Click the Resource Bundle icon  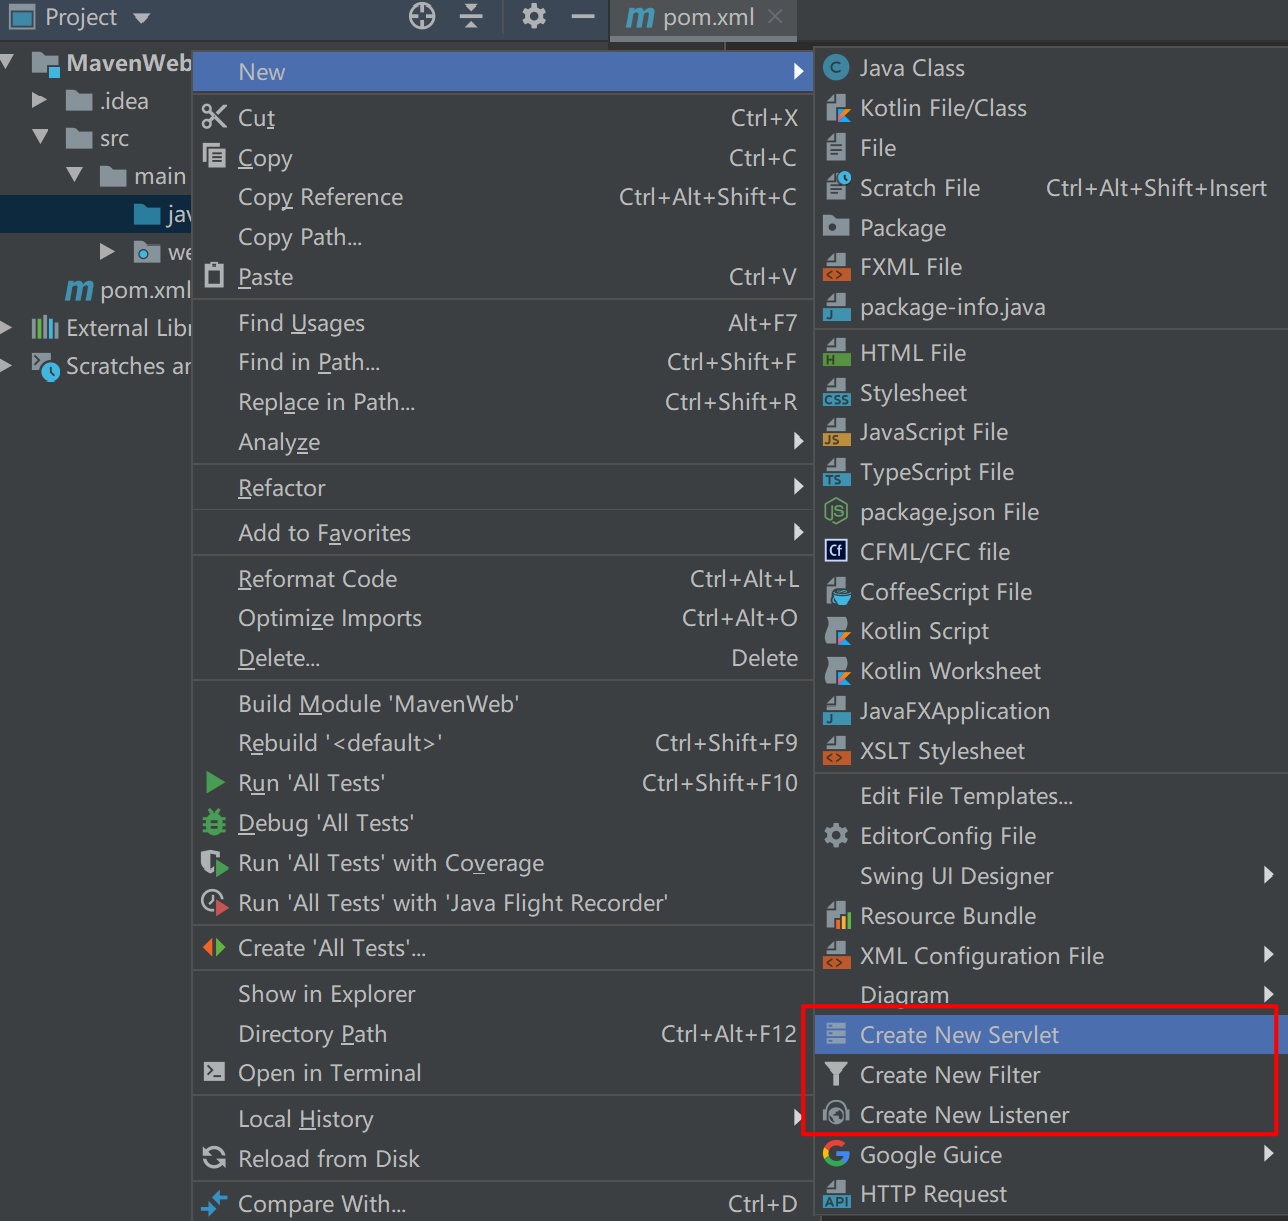[x=836, y=915]
